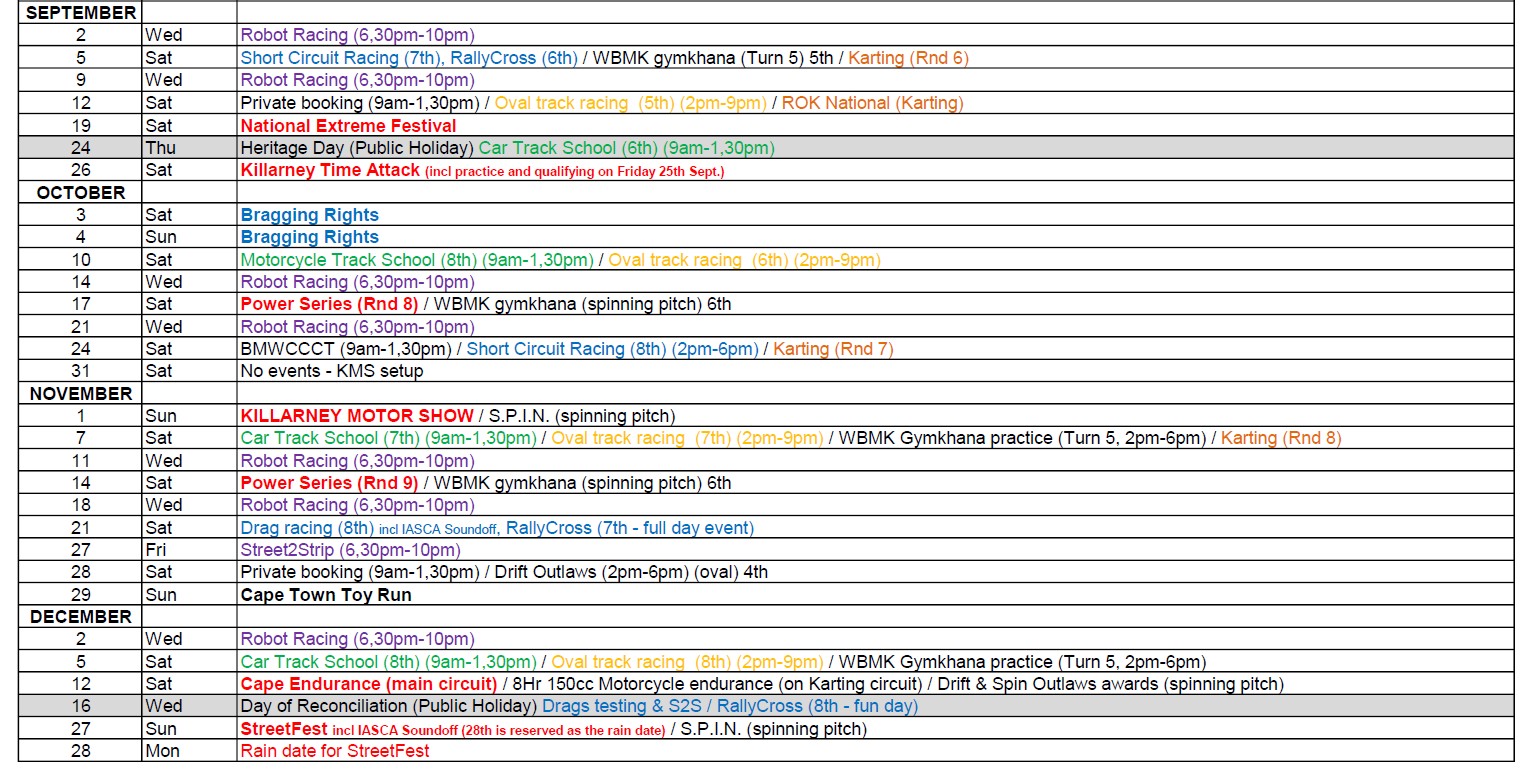Select the SEPTEMBER month header cell
Screen dimensions: 1532x782
pos(80,13)
